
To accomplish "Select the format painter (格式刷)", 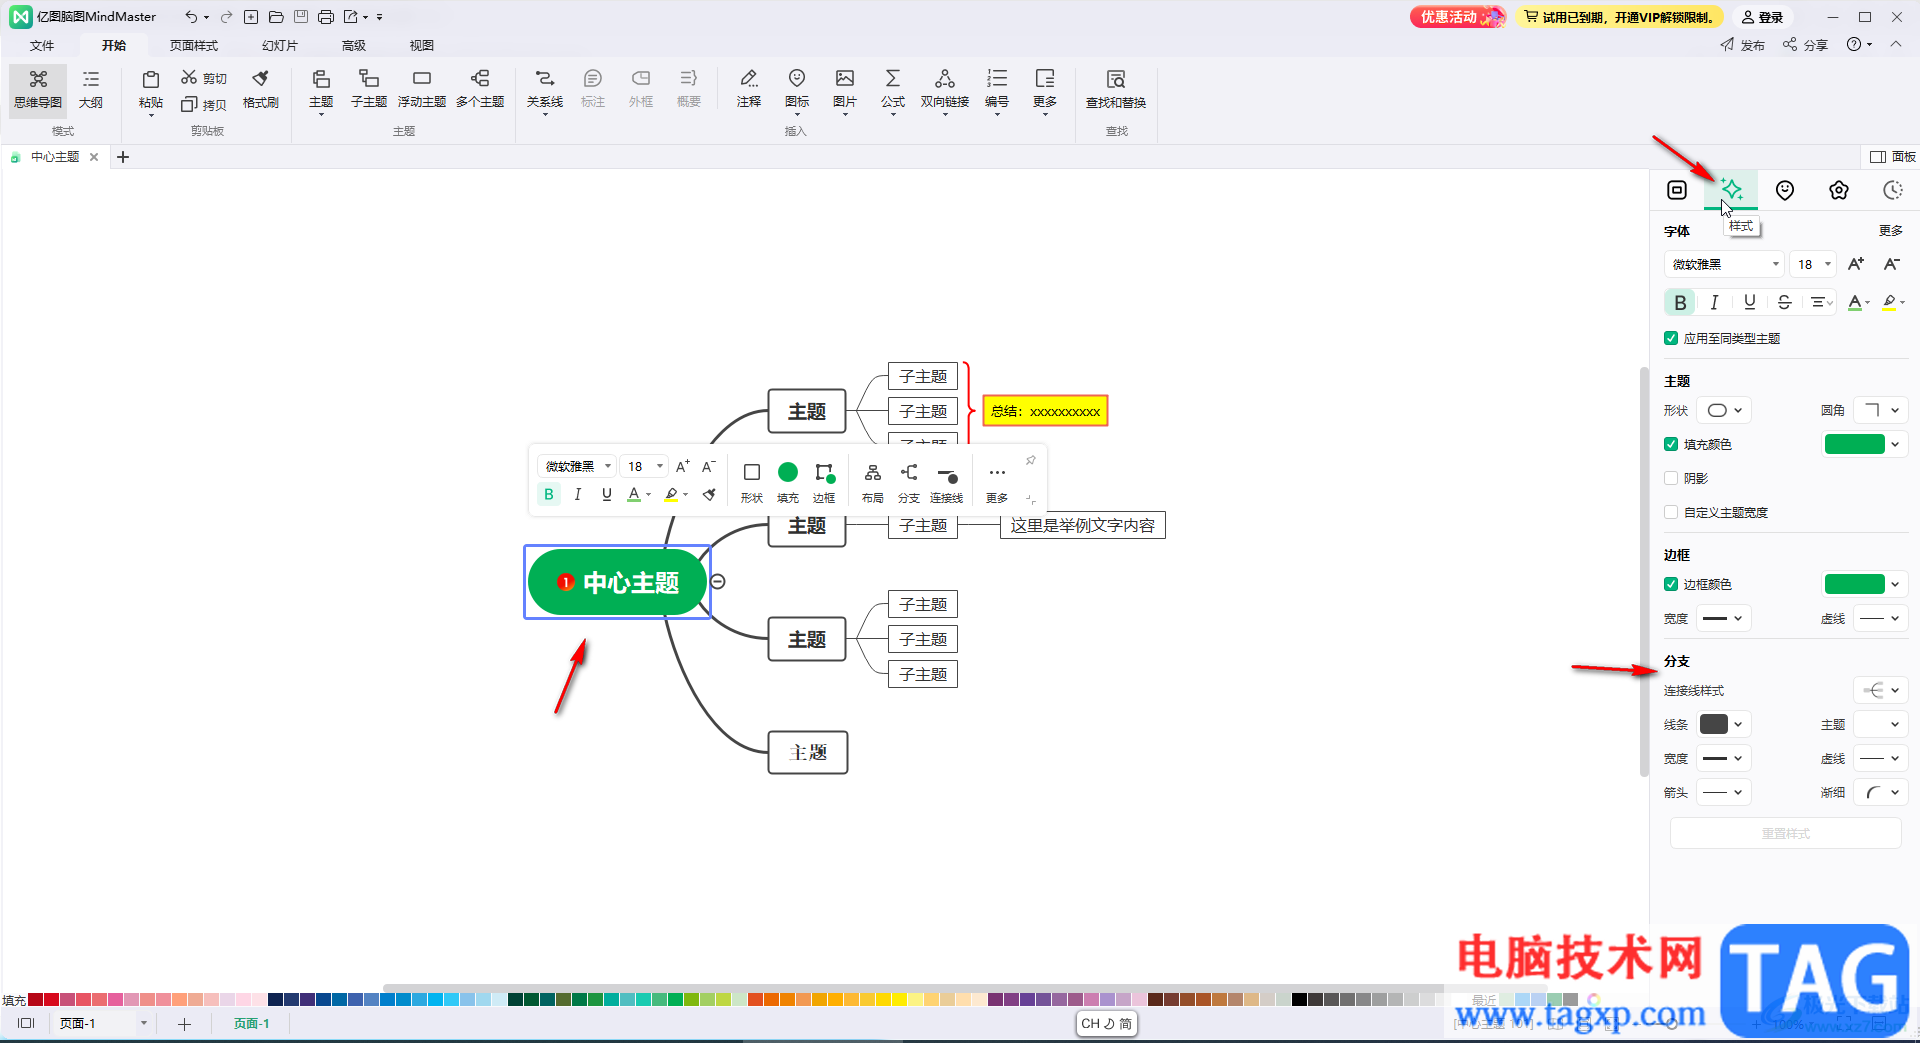I will 260,90.
